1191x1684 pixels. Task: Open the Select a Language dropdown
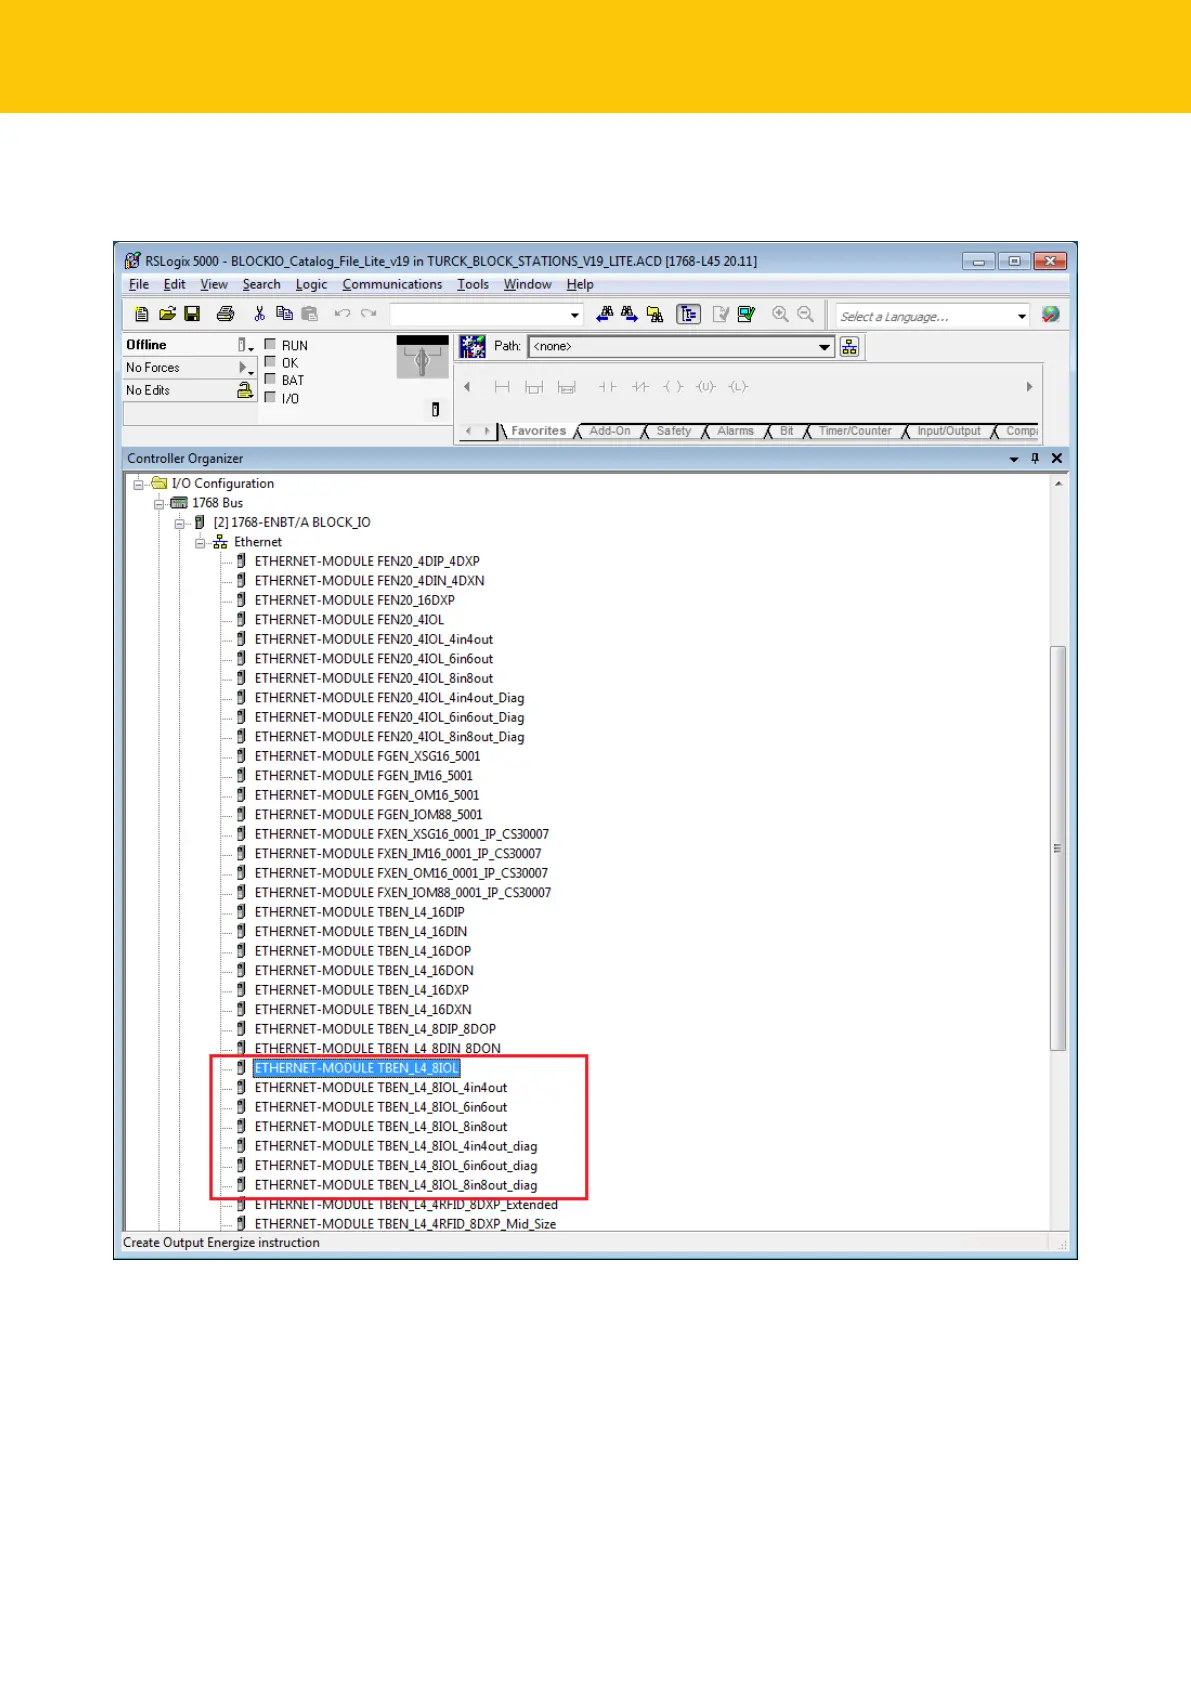point(1021,316)
